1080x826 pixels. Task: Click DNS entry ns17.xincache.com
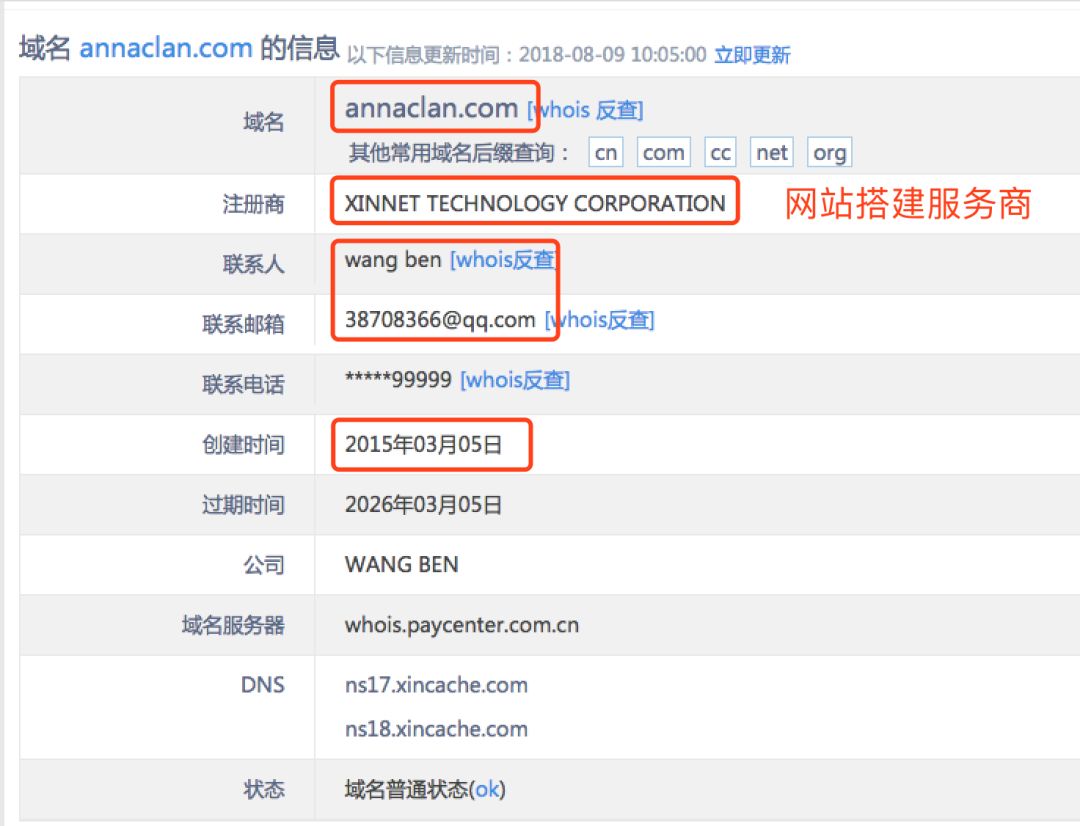435,685
